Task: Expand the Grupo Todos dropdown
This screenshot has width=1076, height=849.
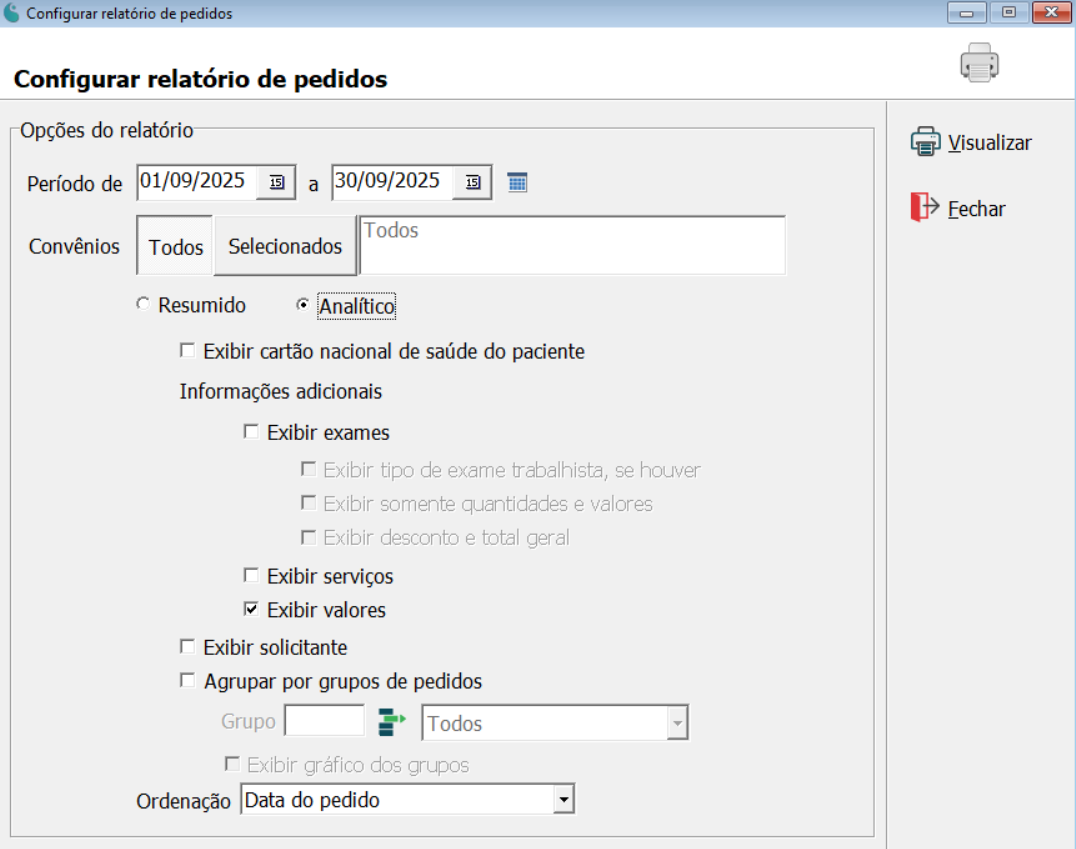Action: click(x=677, y=723)
